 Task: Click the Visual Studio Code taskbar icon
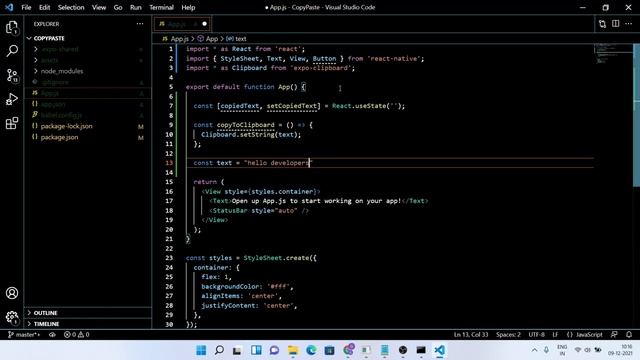point(439,350)
